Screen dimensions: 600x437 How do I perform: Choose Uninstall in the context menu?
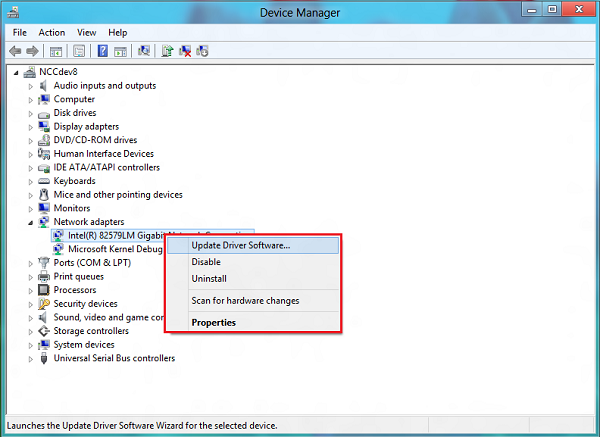coord(253,279)
